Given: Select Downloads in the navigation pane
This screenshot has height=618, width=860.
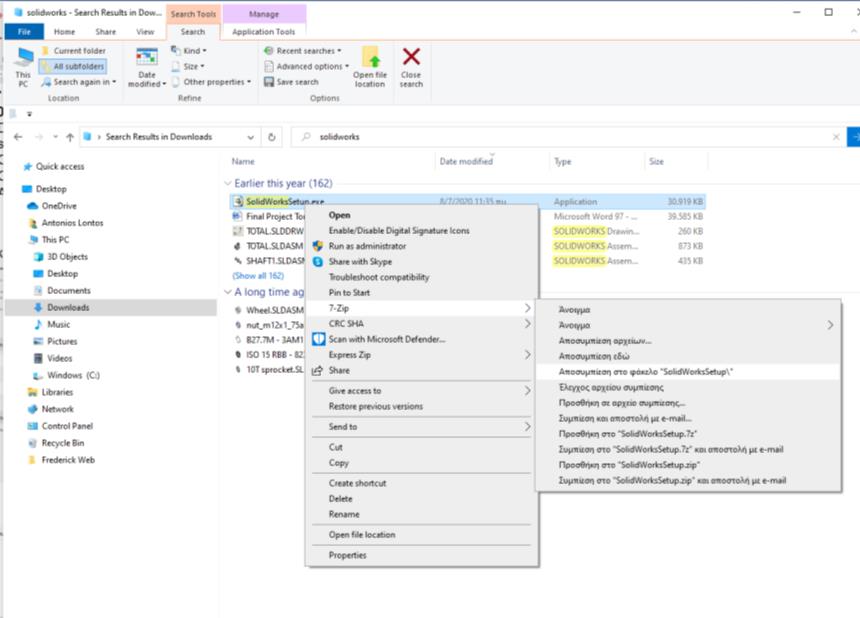Looking at the screenshot, I should [x=68, y=308].
